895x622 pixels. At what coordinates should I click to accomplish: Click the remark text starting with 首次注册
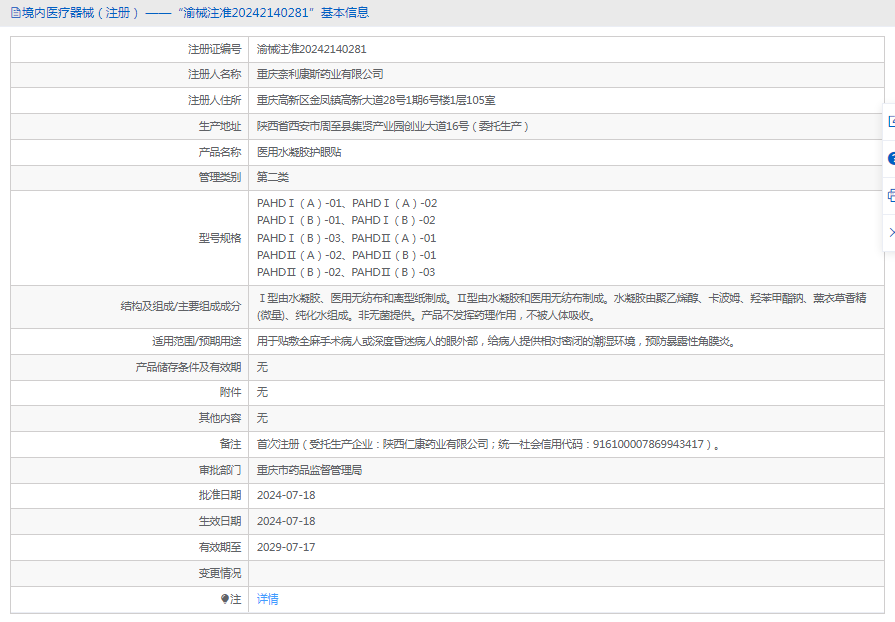click(x=487, y=444)
